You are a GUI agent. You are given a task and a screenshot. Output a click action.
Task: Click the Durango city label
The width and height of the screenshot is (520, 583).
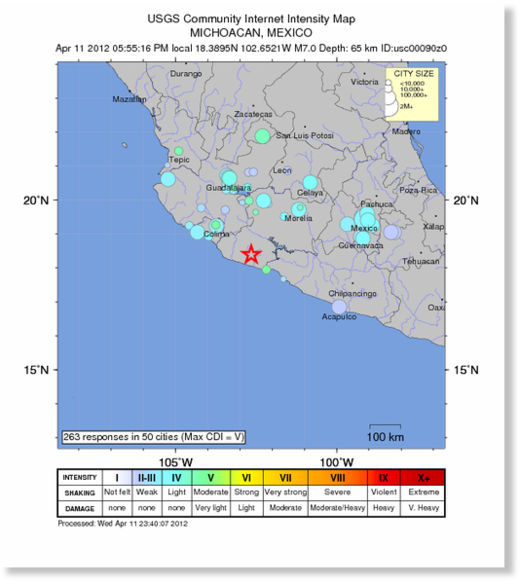(x=186, y=74)
